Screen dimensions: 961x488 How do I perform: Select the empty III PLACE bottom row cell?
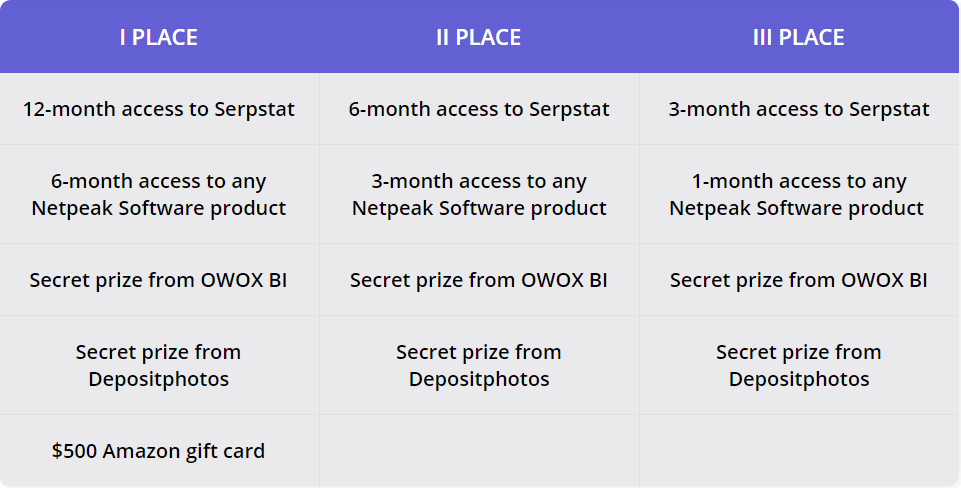pyautogui.click(x=799, y=451)
